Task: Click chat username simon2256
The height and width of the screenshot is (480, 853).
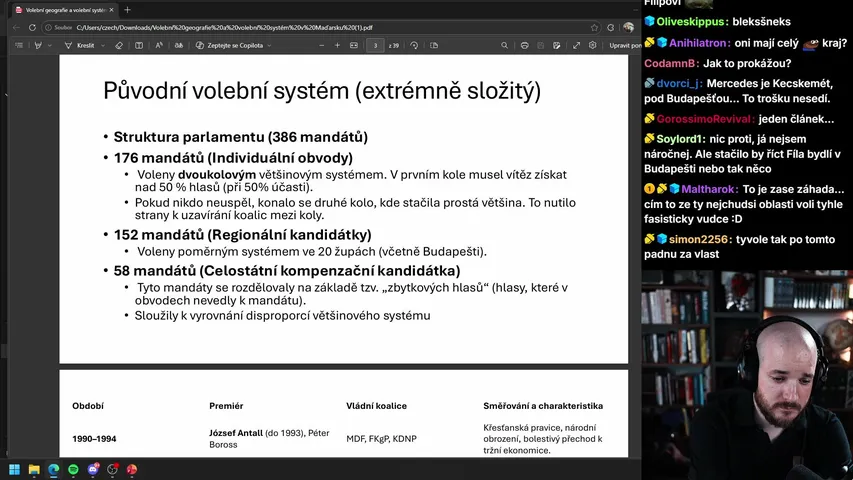Action: (x=698, y=239)
